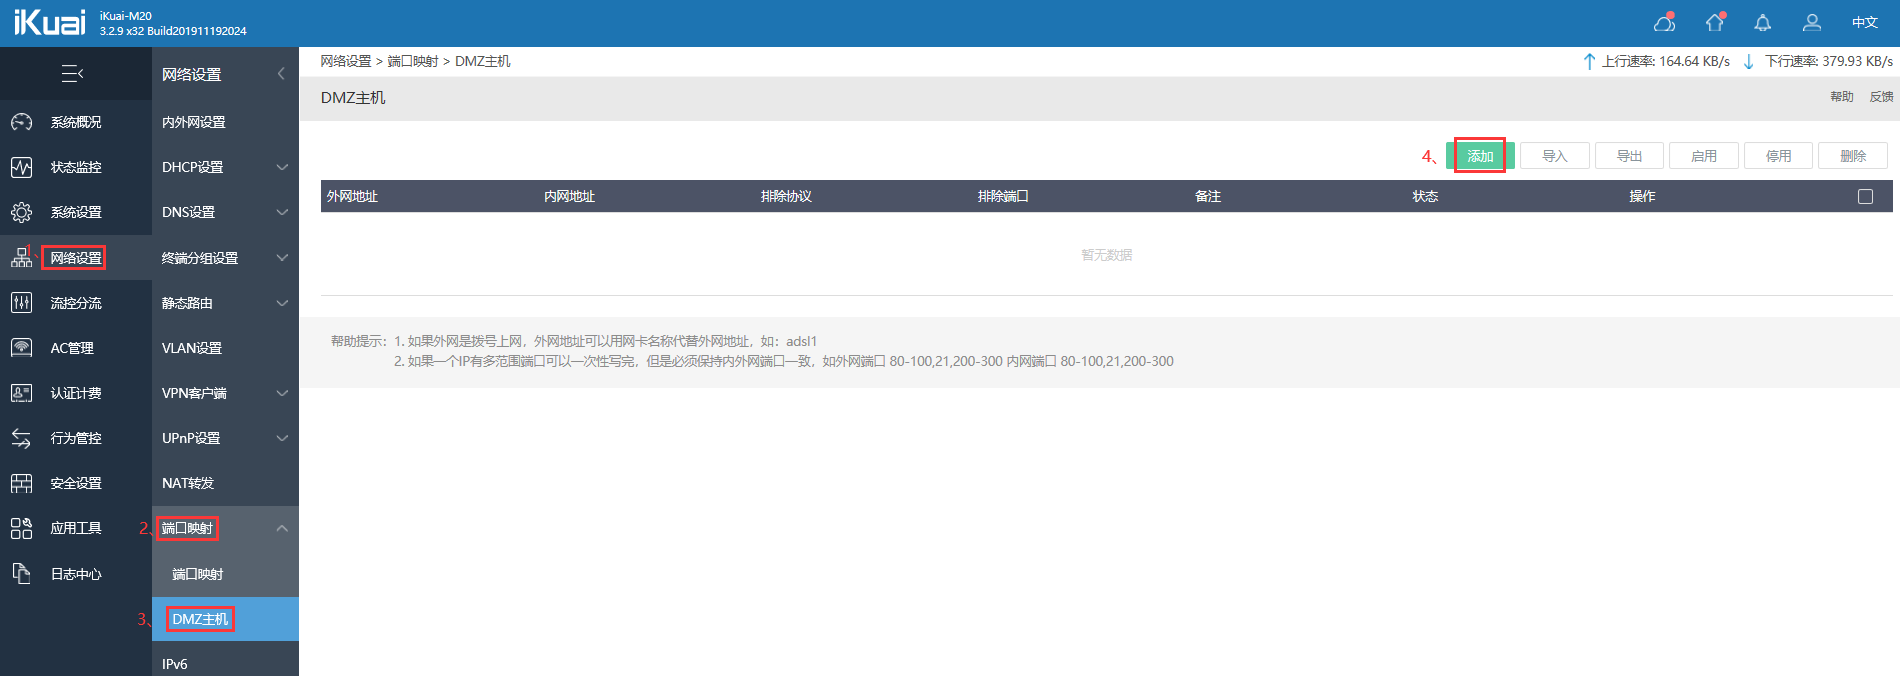
Task: Tick the select-all checkbox in table header
Action: click(1865, 196)
